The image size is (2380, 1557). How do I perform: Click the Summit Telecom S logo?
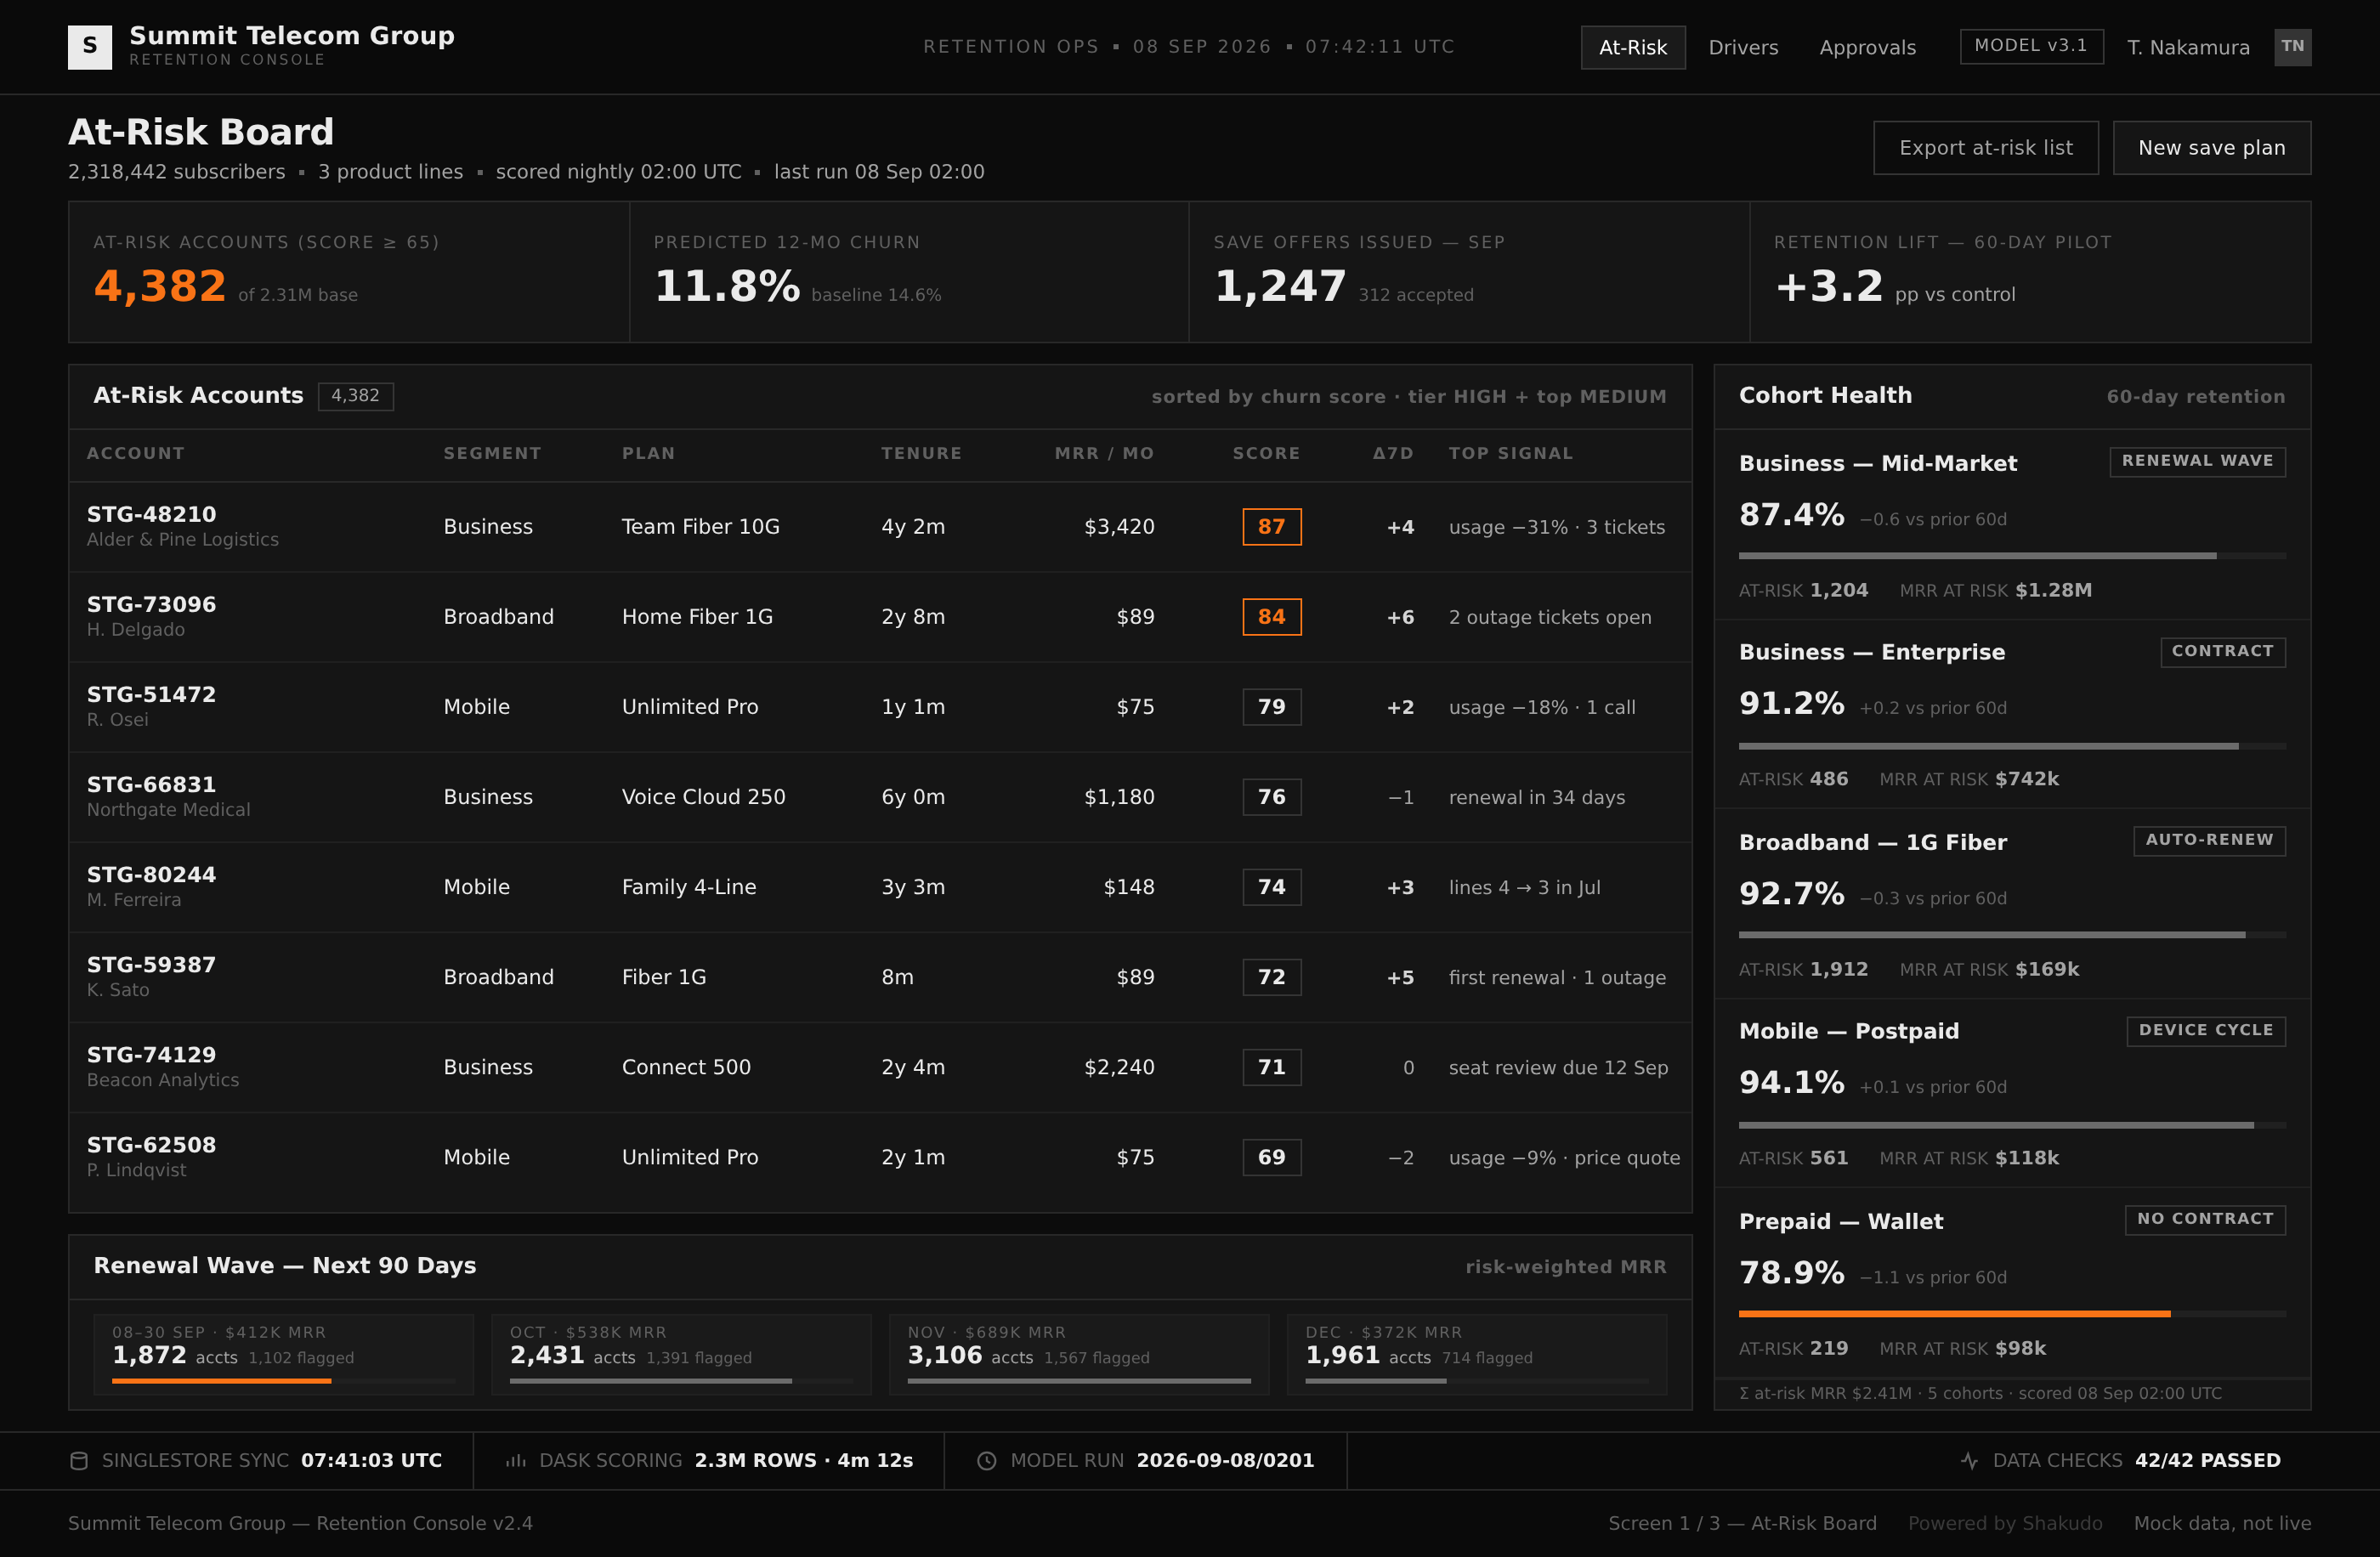point(90,47)
